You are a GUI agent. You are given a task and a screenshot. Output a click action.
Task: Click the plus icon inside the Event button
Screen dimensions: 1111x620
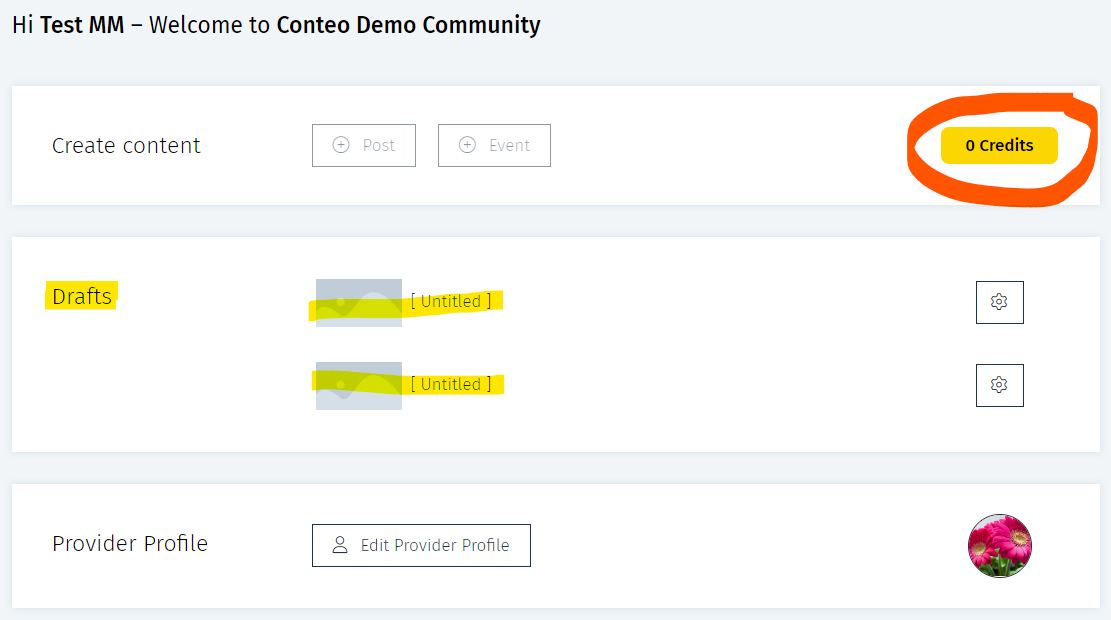[x=467, y=145]
